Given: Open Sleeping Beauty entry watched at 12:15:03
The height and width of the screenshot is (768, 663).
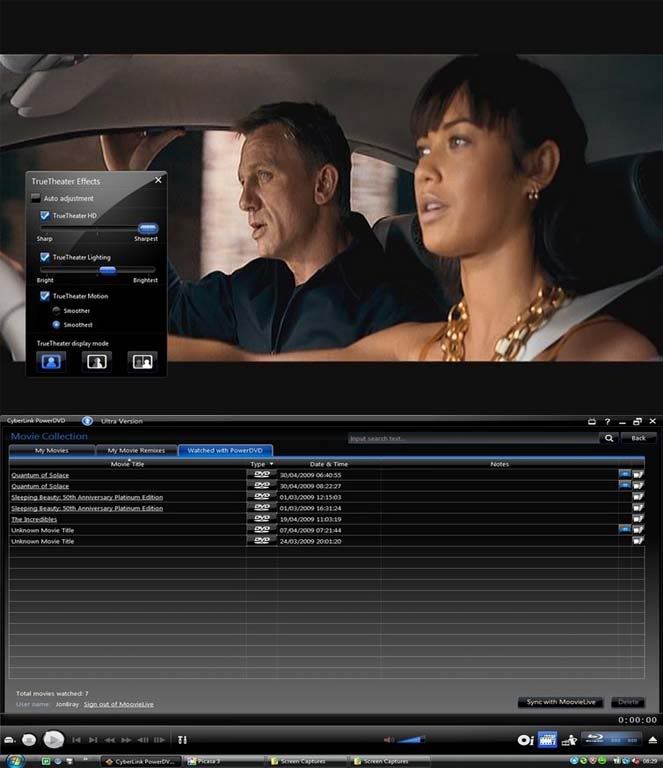Looking at the screenshot, I should coord(87,497).
